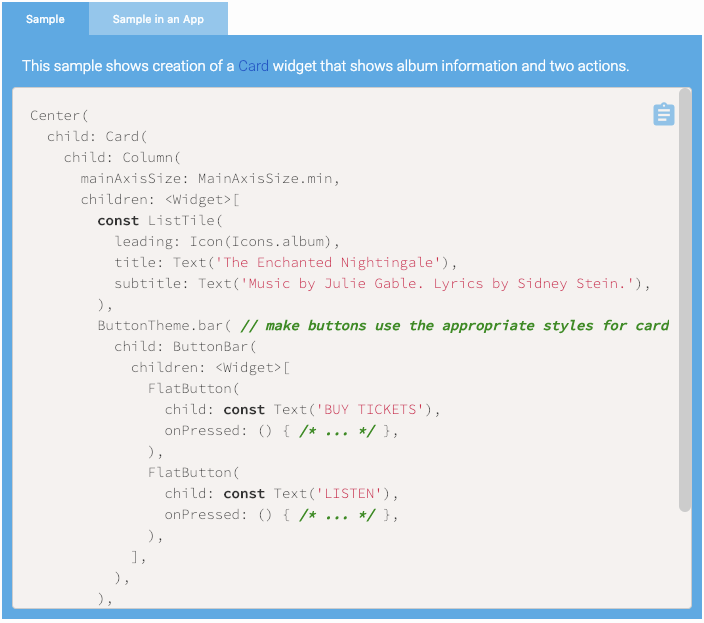Click the 'LISTEN' string

coord(349,493)
